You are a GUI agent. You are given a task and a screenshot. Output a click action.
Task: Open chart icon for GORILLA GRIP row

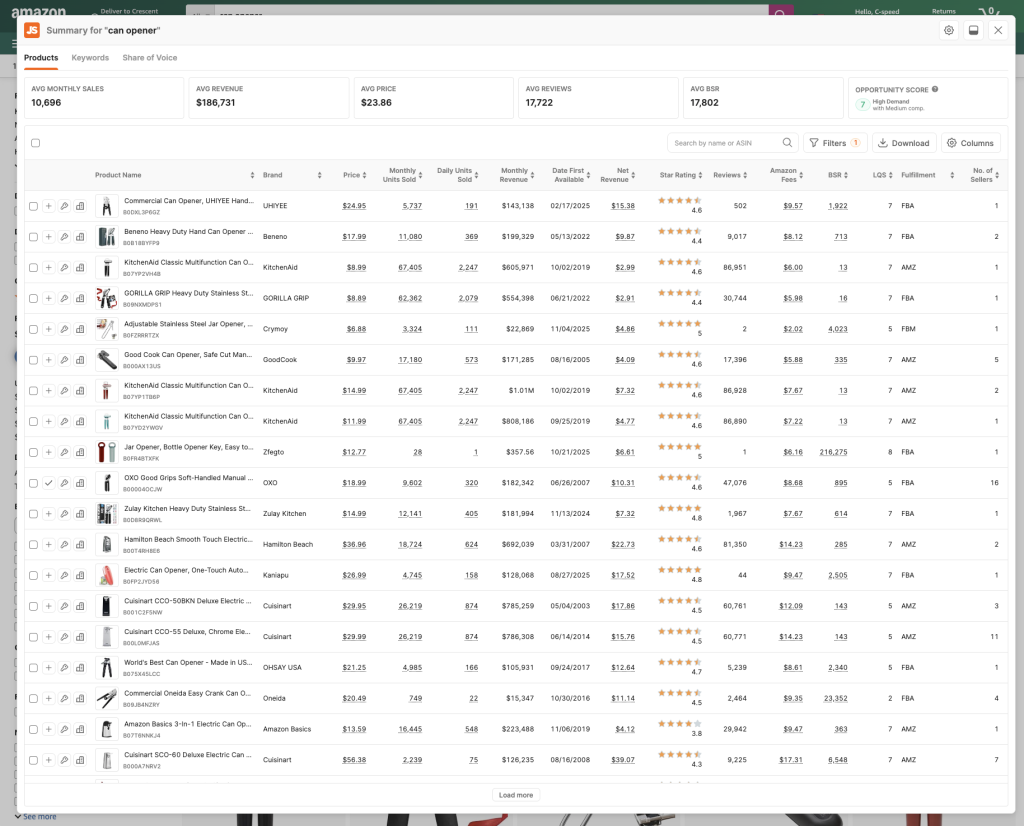80,299
